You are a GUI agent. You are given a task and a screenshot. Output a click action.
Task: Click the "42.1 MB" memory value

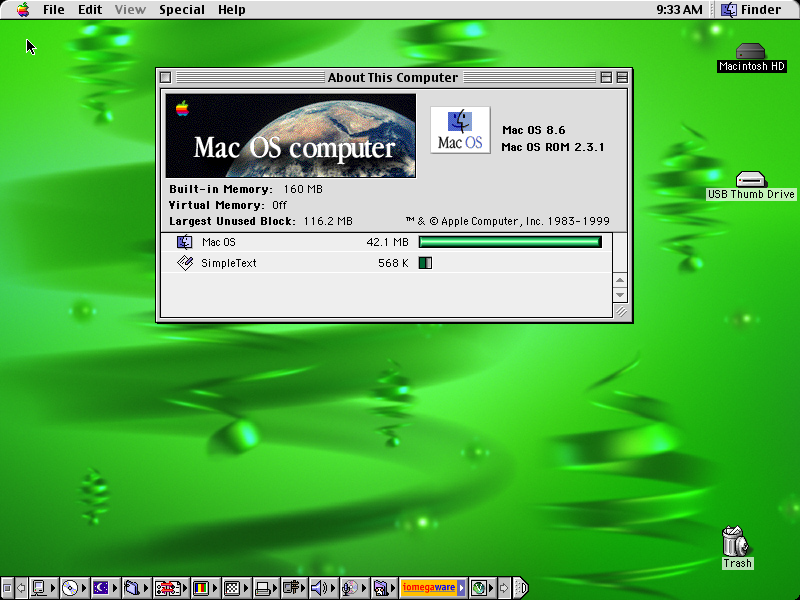coord(387,242)
